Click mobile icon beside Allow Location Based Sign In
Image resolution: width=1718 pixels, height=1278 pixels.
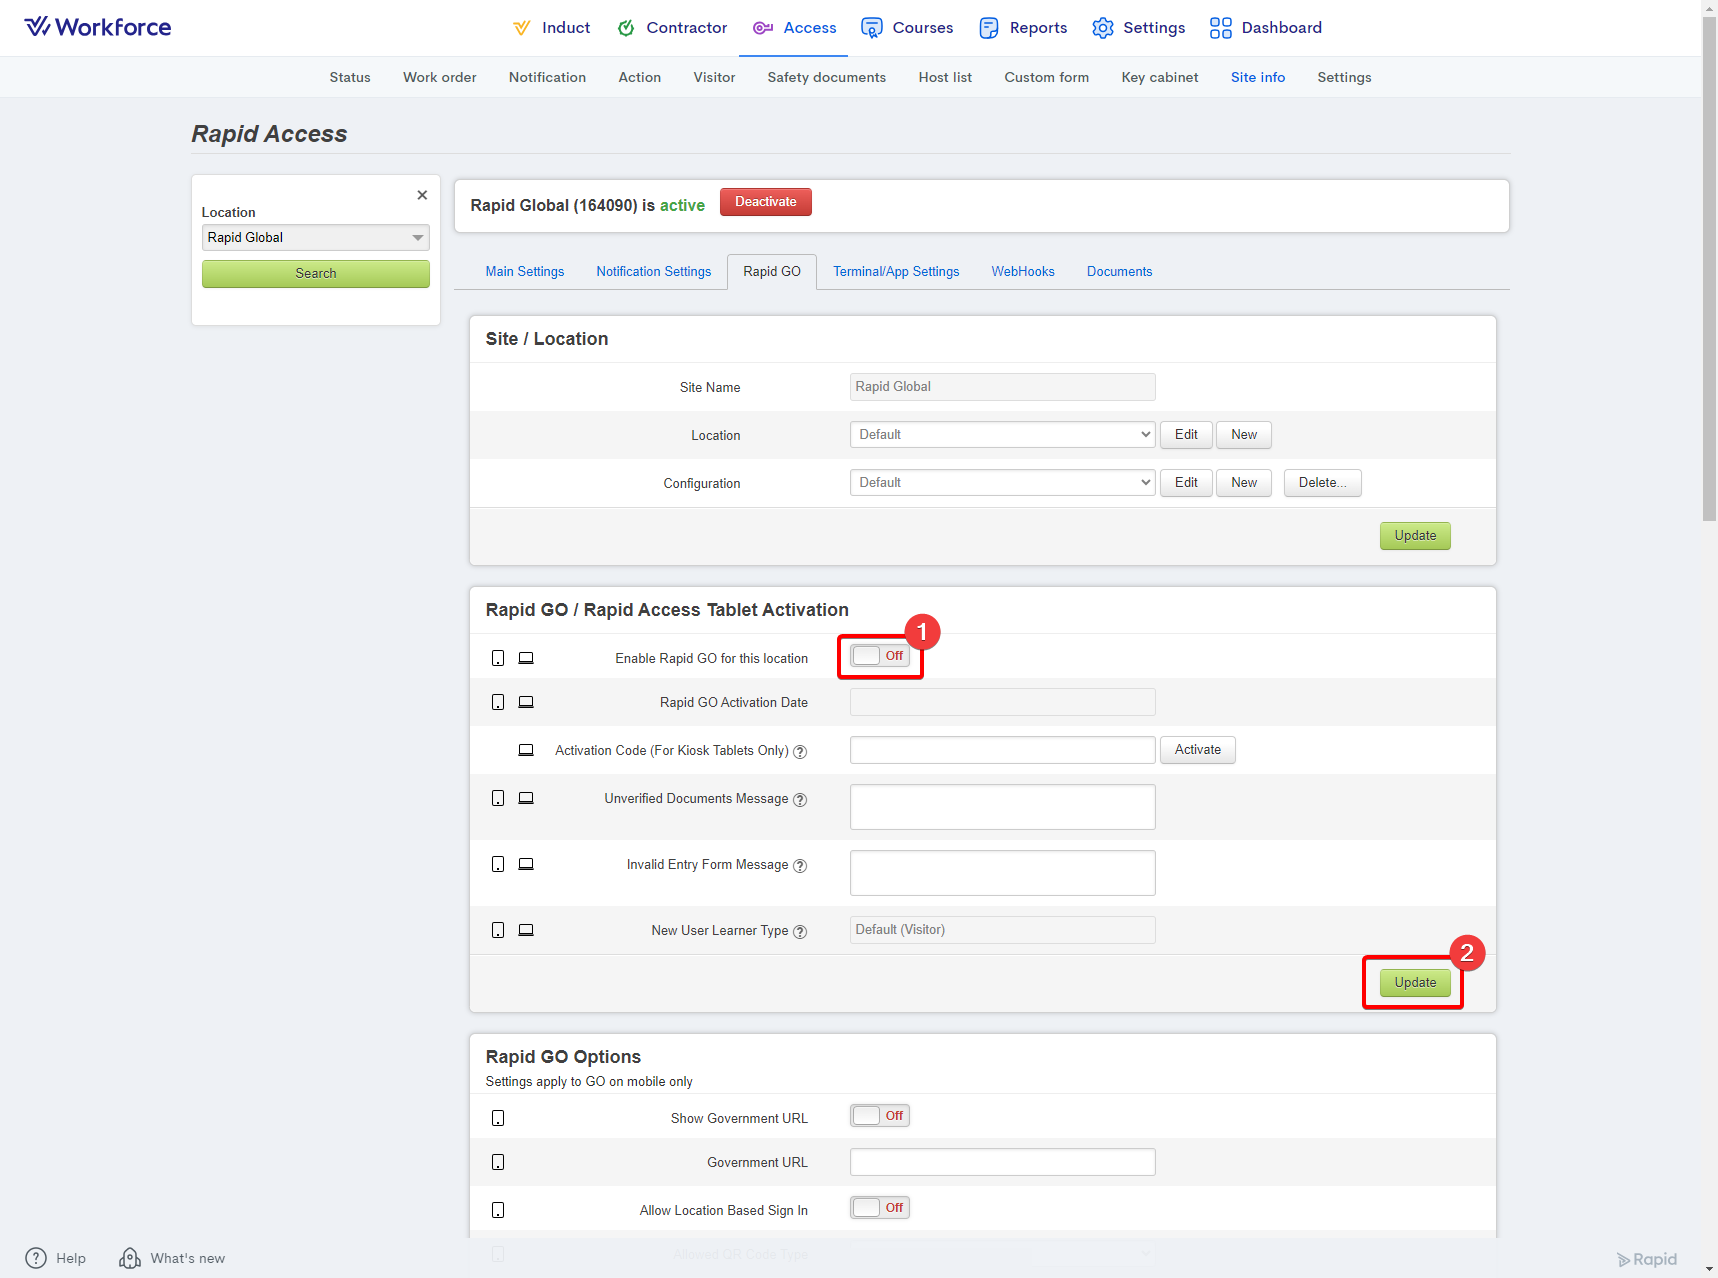coord(498,1210)
